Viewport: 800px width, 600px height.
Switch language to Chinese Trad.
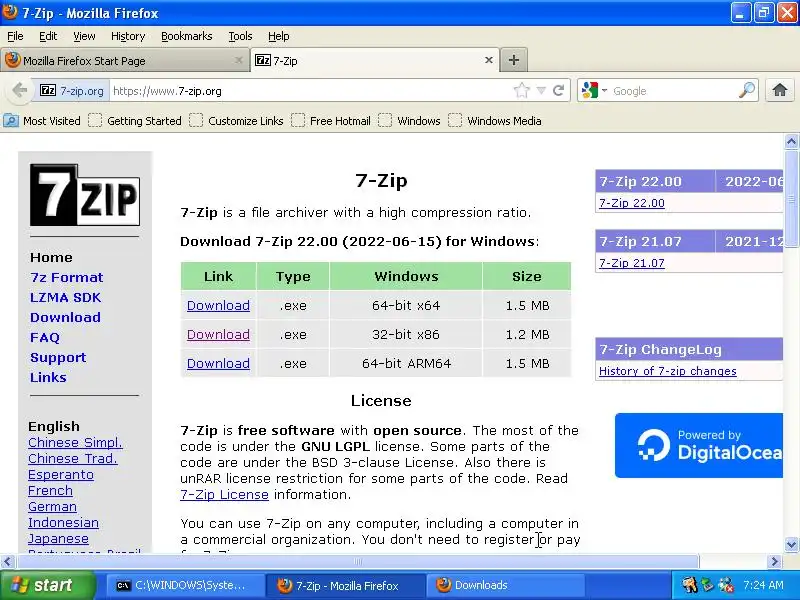click(72, 459)
